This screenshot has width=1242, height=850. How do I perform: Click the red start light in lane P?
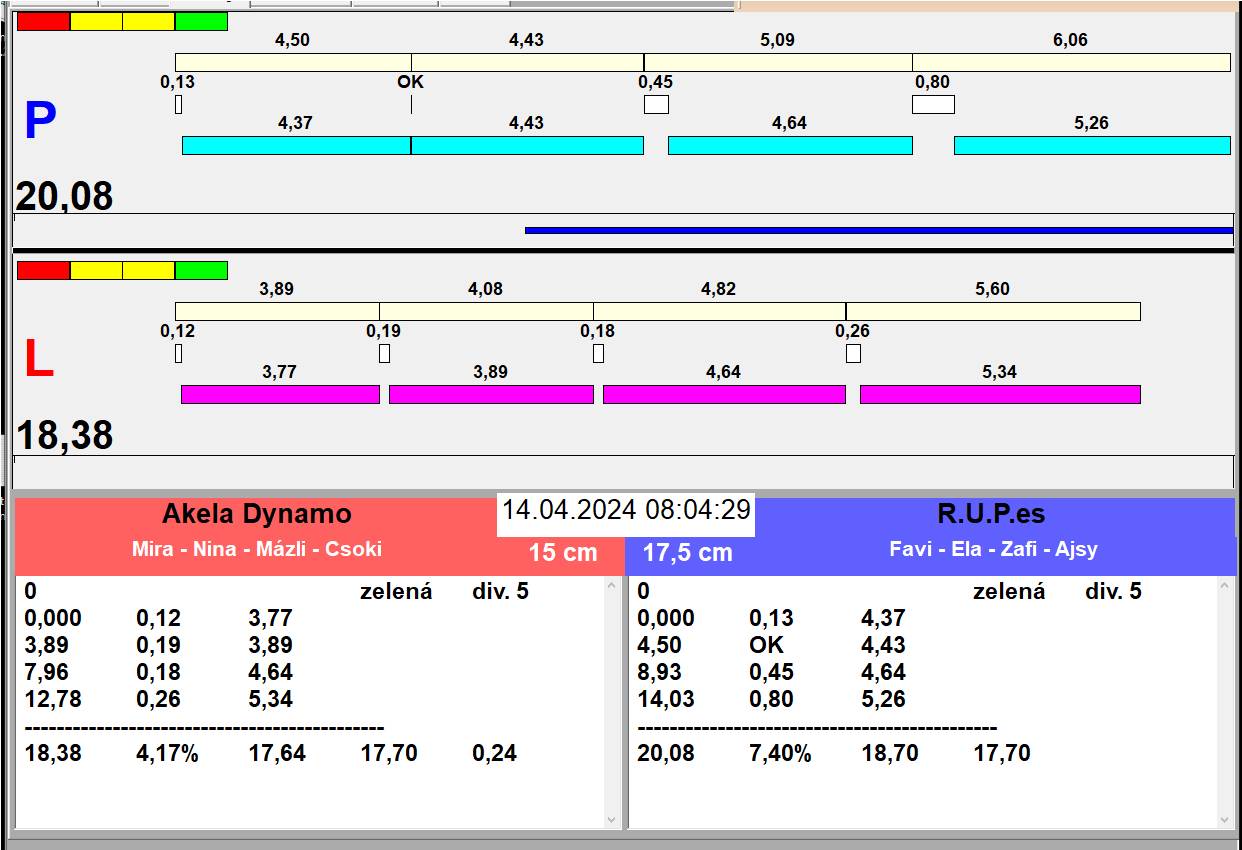point(44,21)
